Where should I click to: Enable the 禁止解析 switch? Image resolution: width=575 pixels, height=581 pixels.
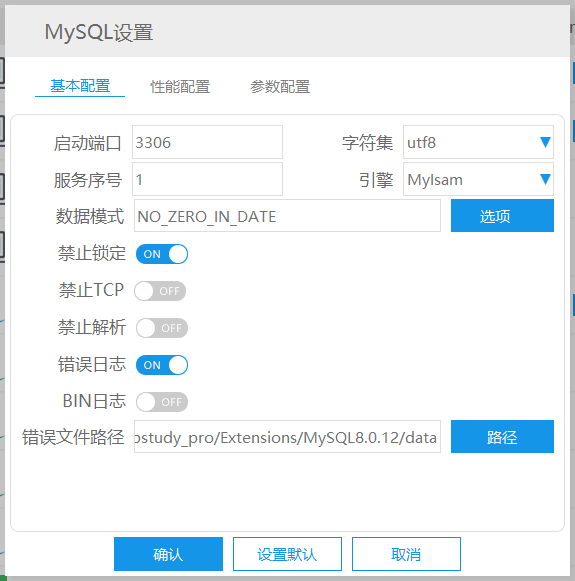point(162,328)
